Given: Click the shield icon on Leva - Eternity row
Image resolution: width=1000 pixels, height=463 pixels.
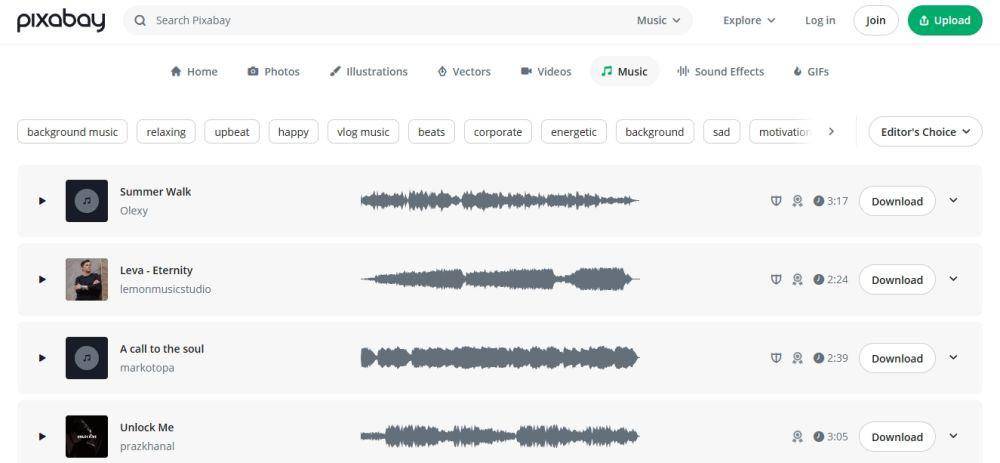Looking at the screenshot, I should (x=776, y=279).
